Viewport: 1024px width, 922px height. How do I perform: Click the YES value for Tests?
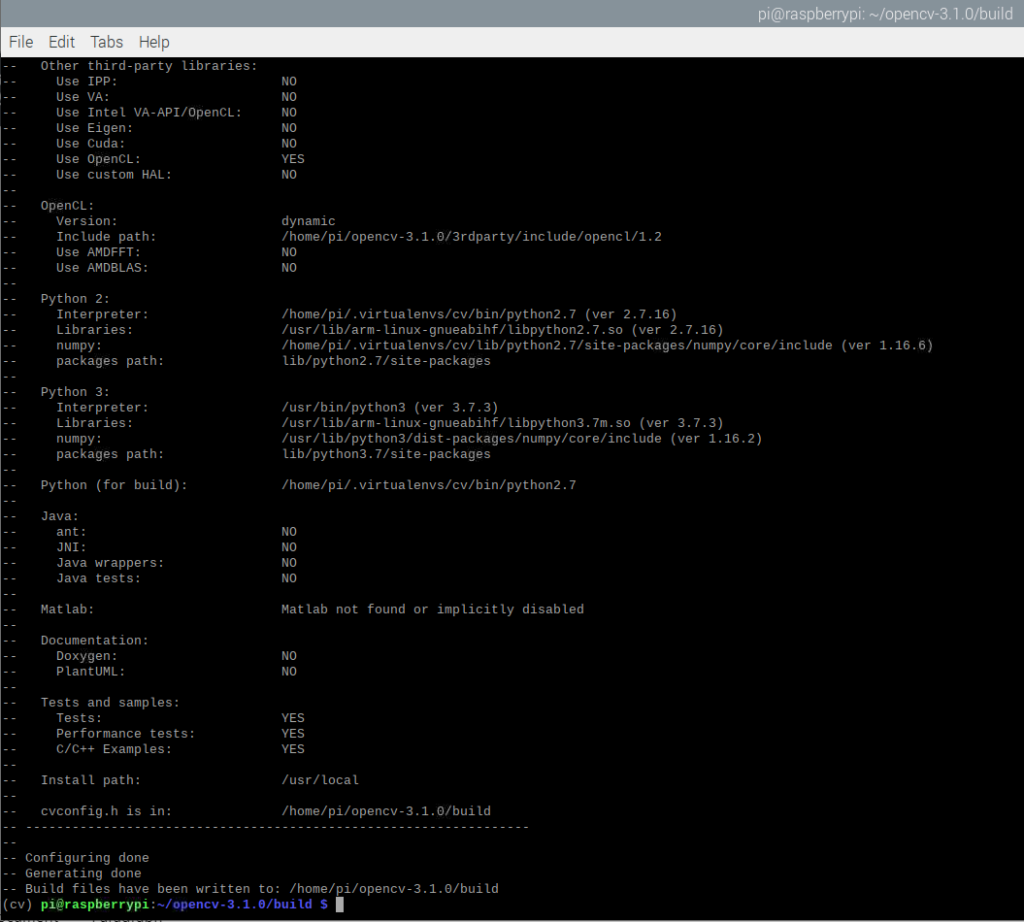(293, 718)
